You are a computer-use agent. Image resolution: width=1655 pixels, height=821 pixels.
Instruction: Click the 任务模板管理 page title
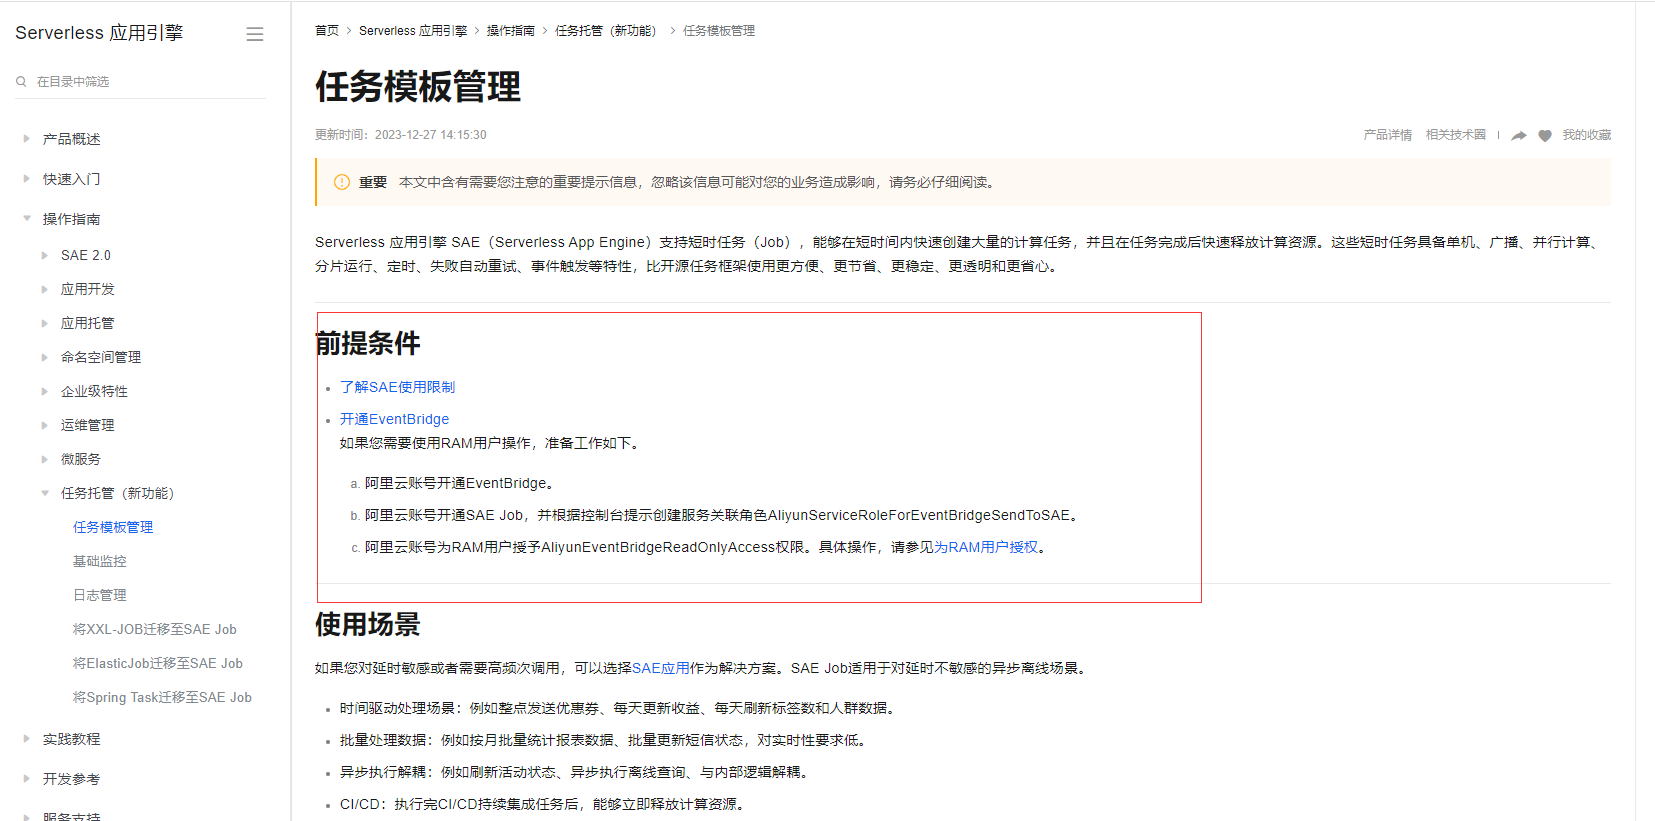coord(418,87)
